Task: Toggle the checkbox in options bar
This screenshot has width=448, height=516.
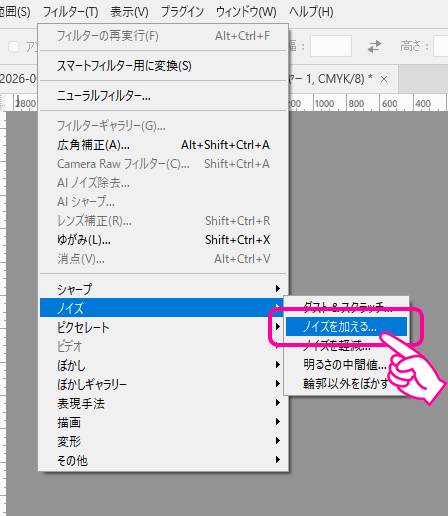Action: point(14,47)
